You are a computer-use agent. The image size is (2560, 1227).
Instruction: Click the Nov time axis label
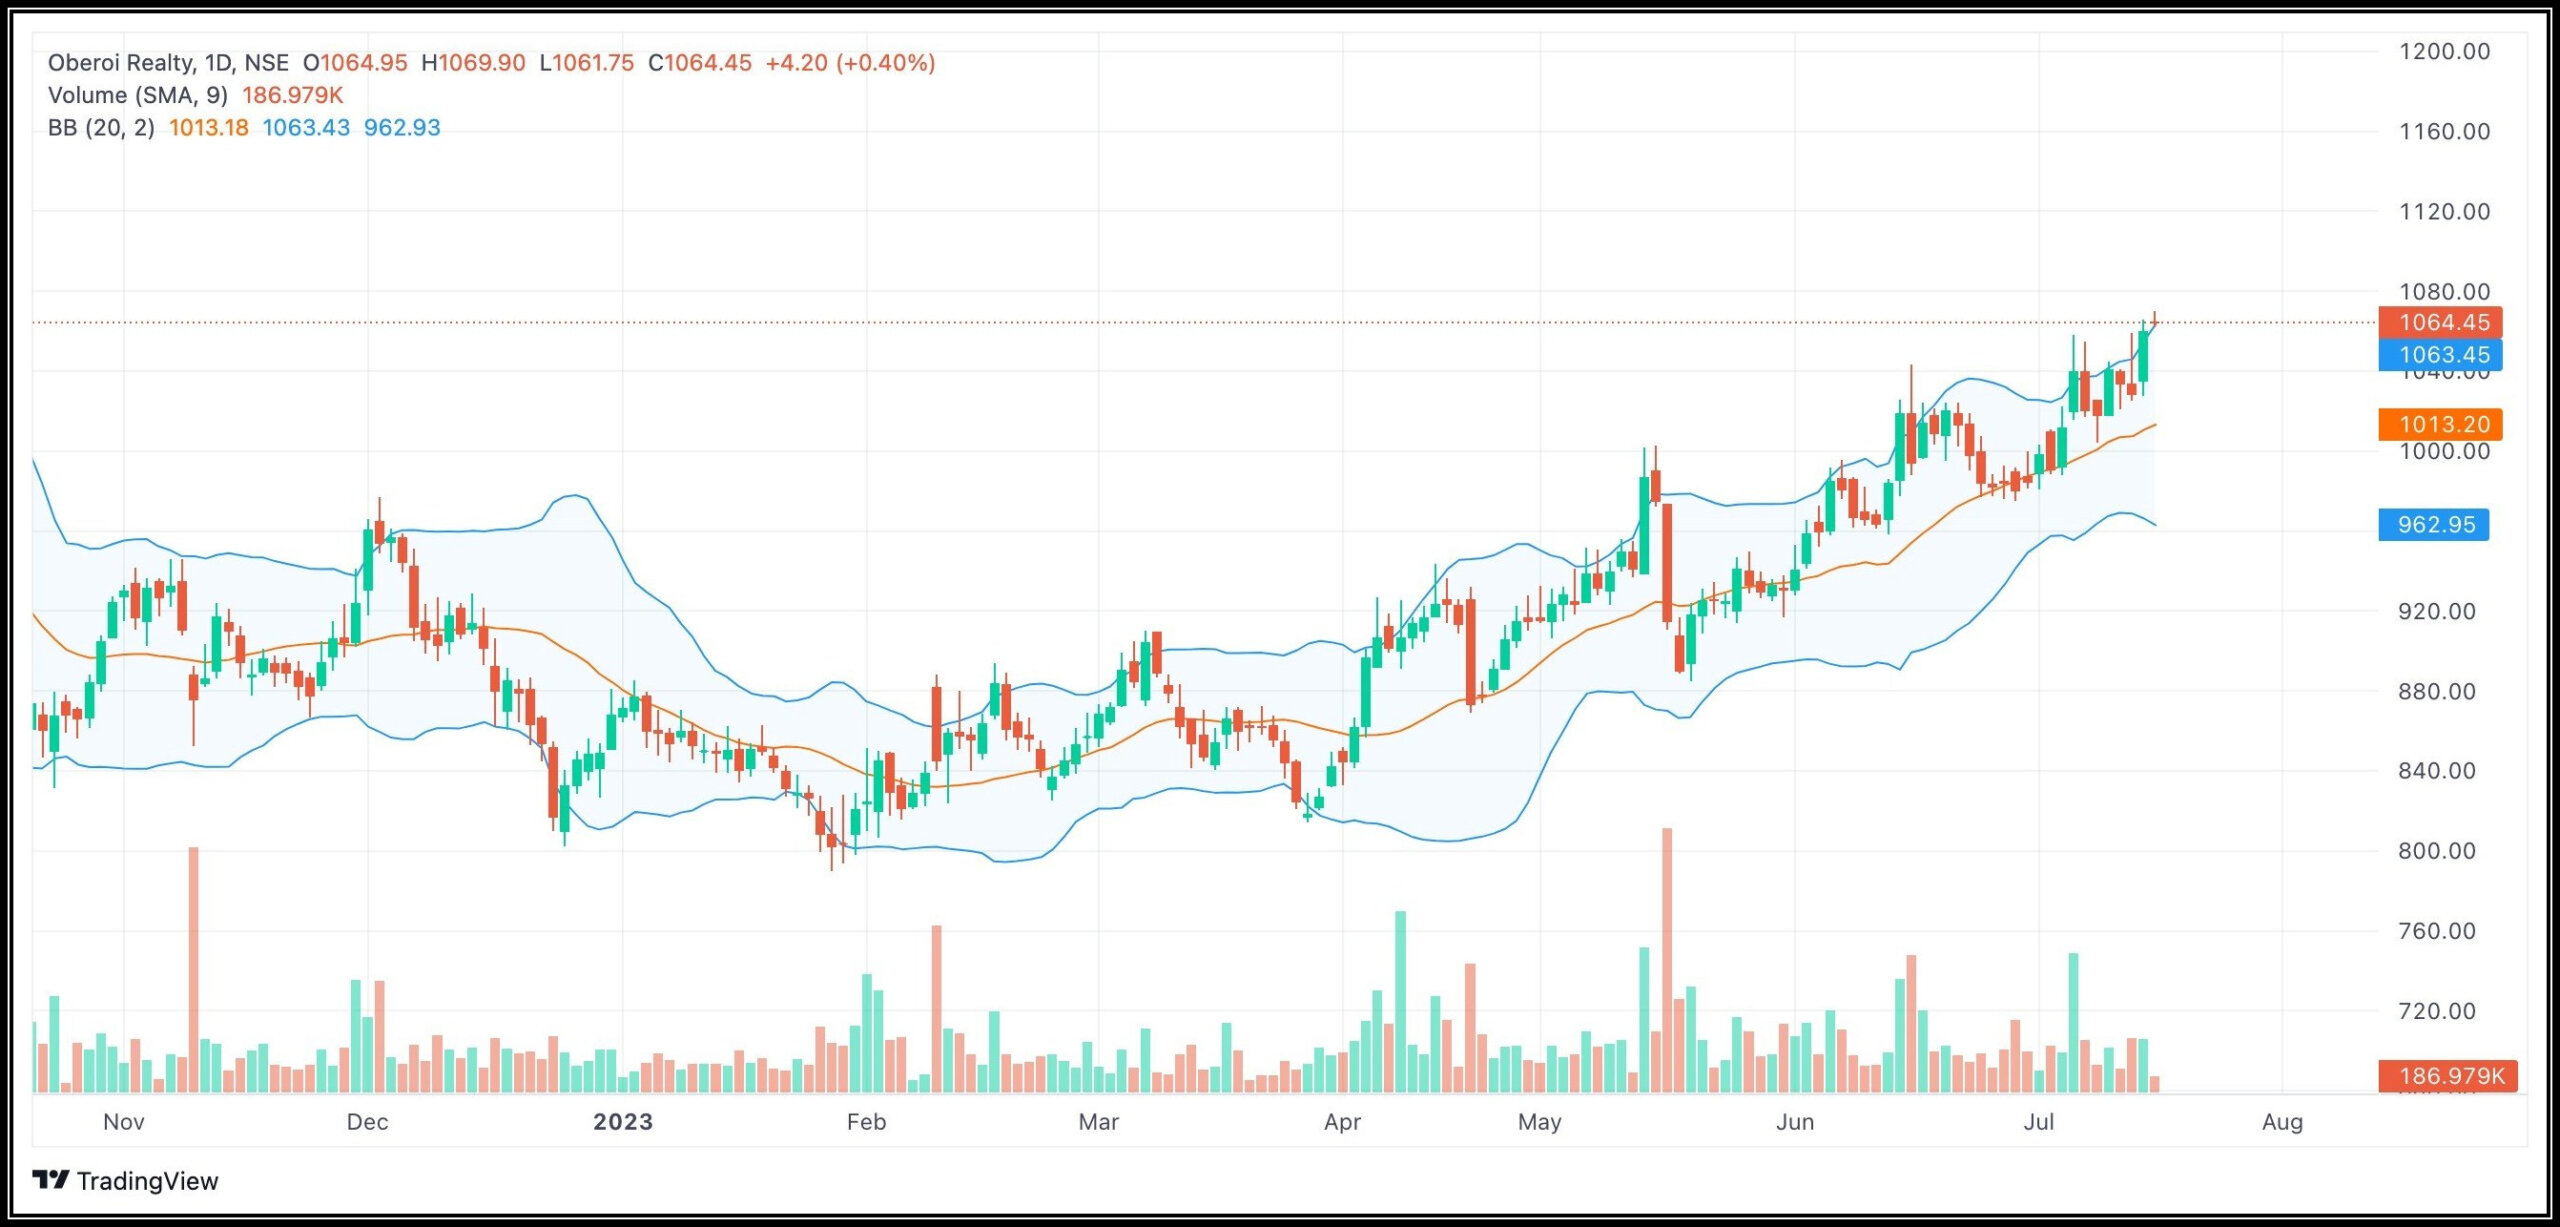[124, 1122]
